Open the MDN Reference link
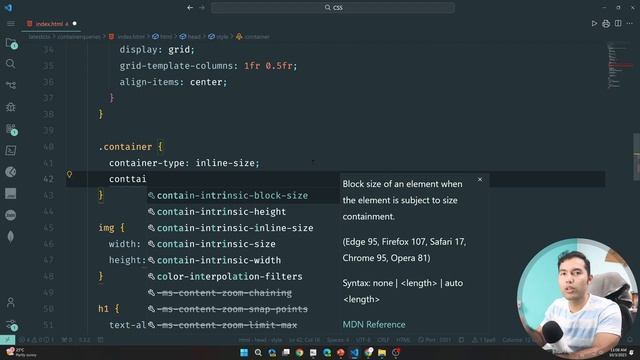The width and height of the screenshot is (640, 360). (374, 324)
